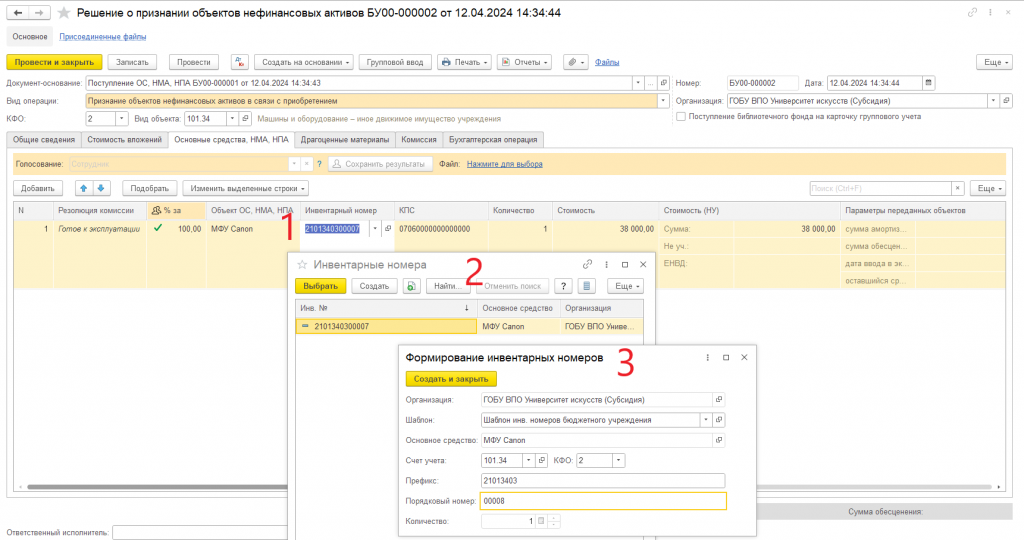The height and width of the screenshot is (540, 1024).
Task: Increase the Количество spinner value
Action: (x=554, y=518)
